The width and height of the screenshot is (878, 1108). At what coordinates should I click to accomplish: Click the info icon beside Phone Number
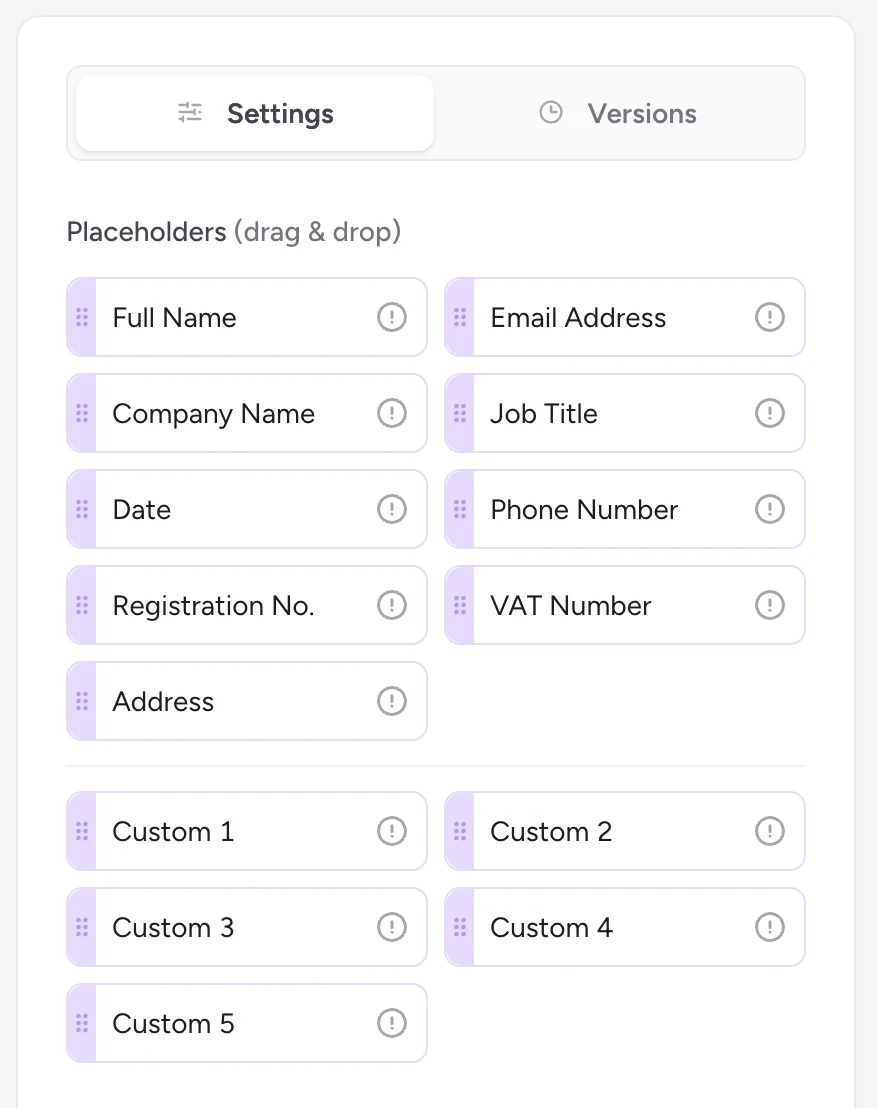[x=770, y=509]
